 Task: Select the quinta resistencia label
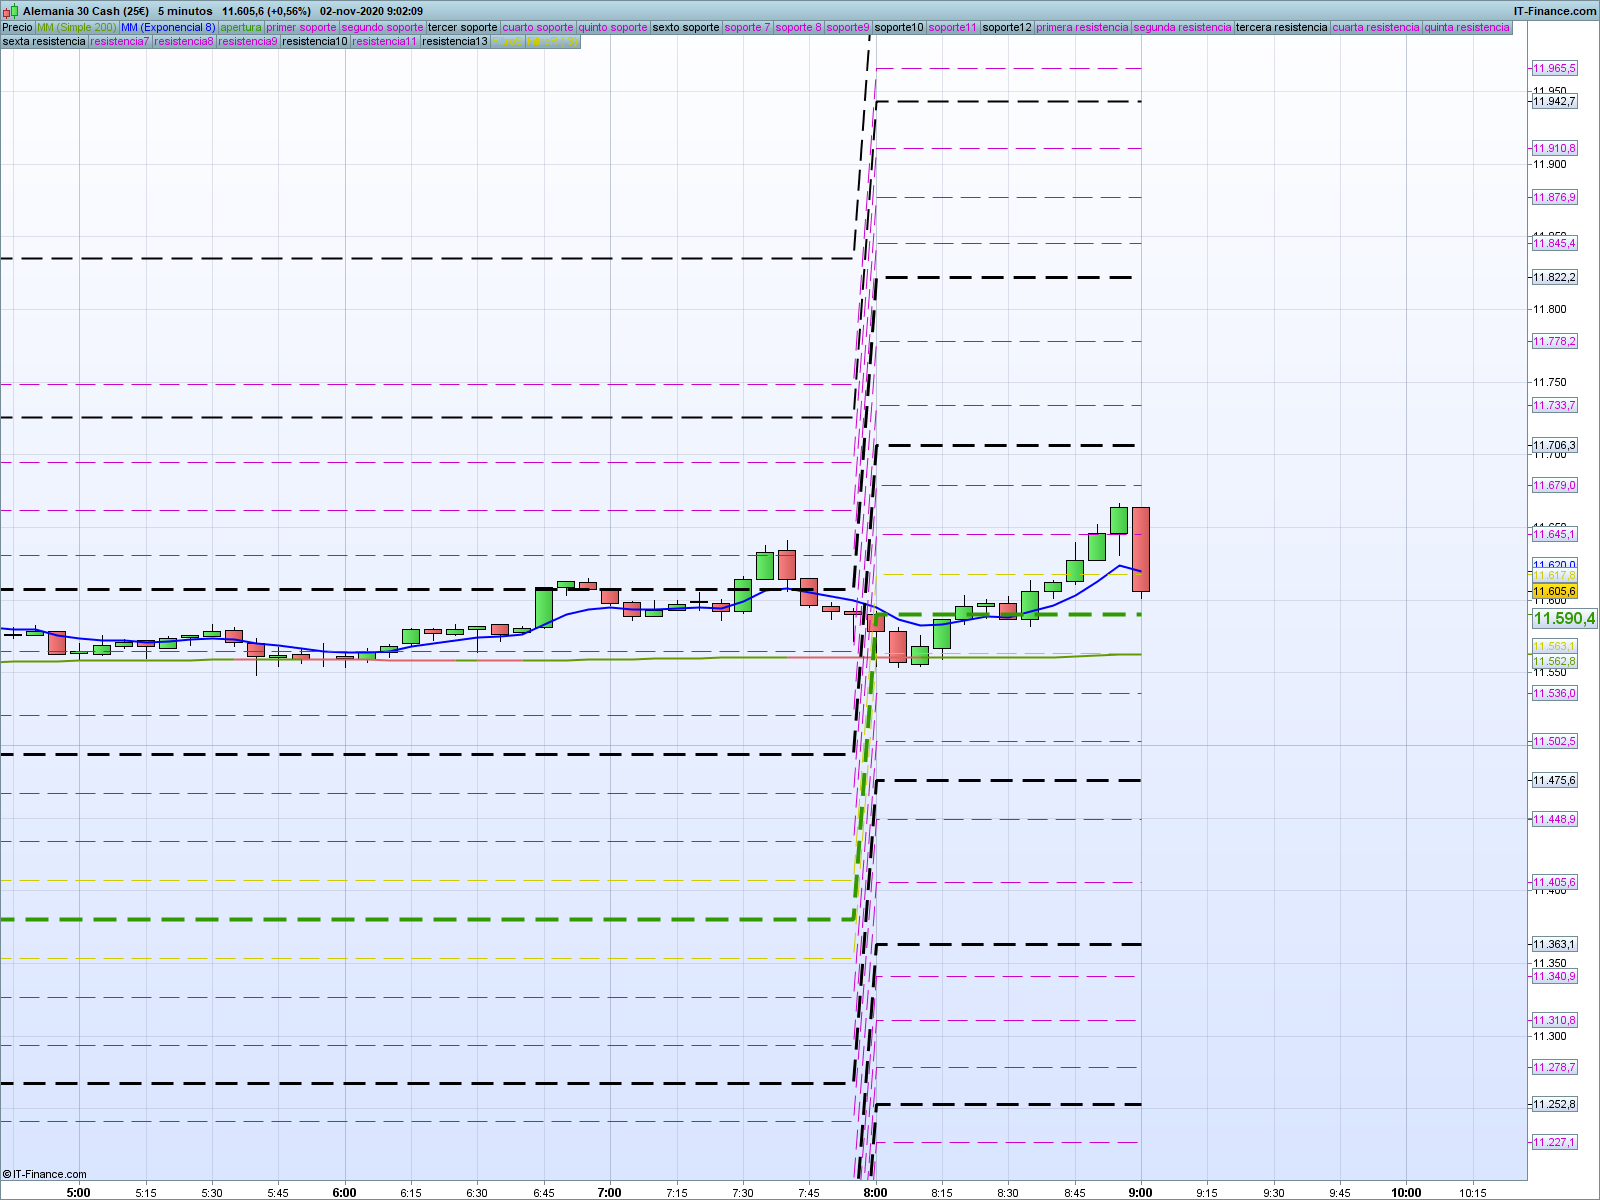pos(1467,27)
